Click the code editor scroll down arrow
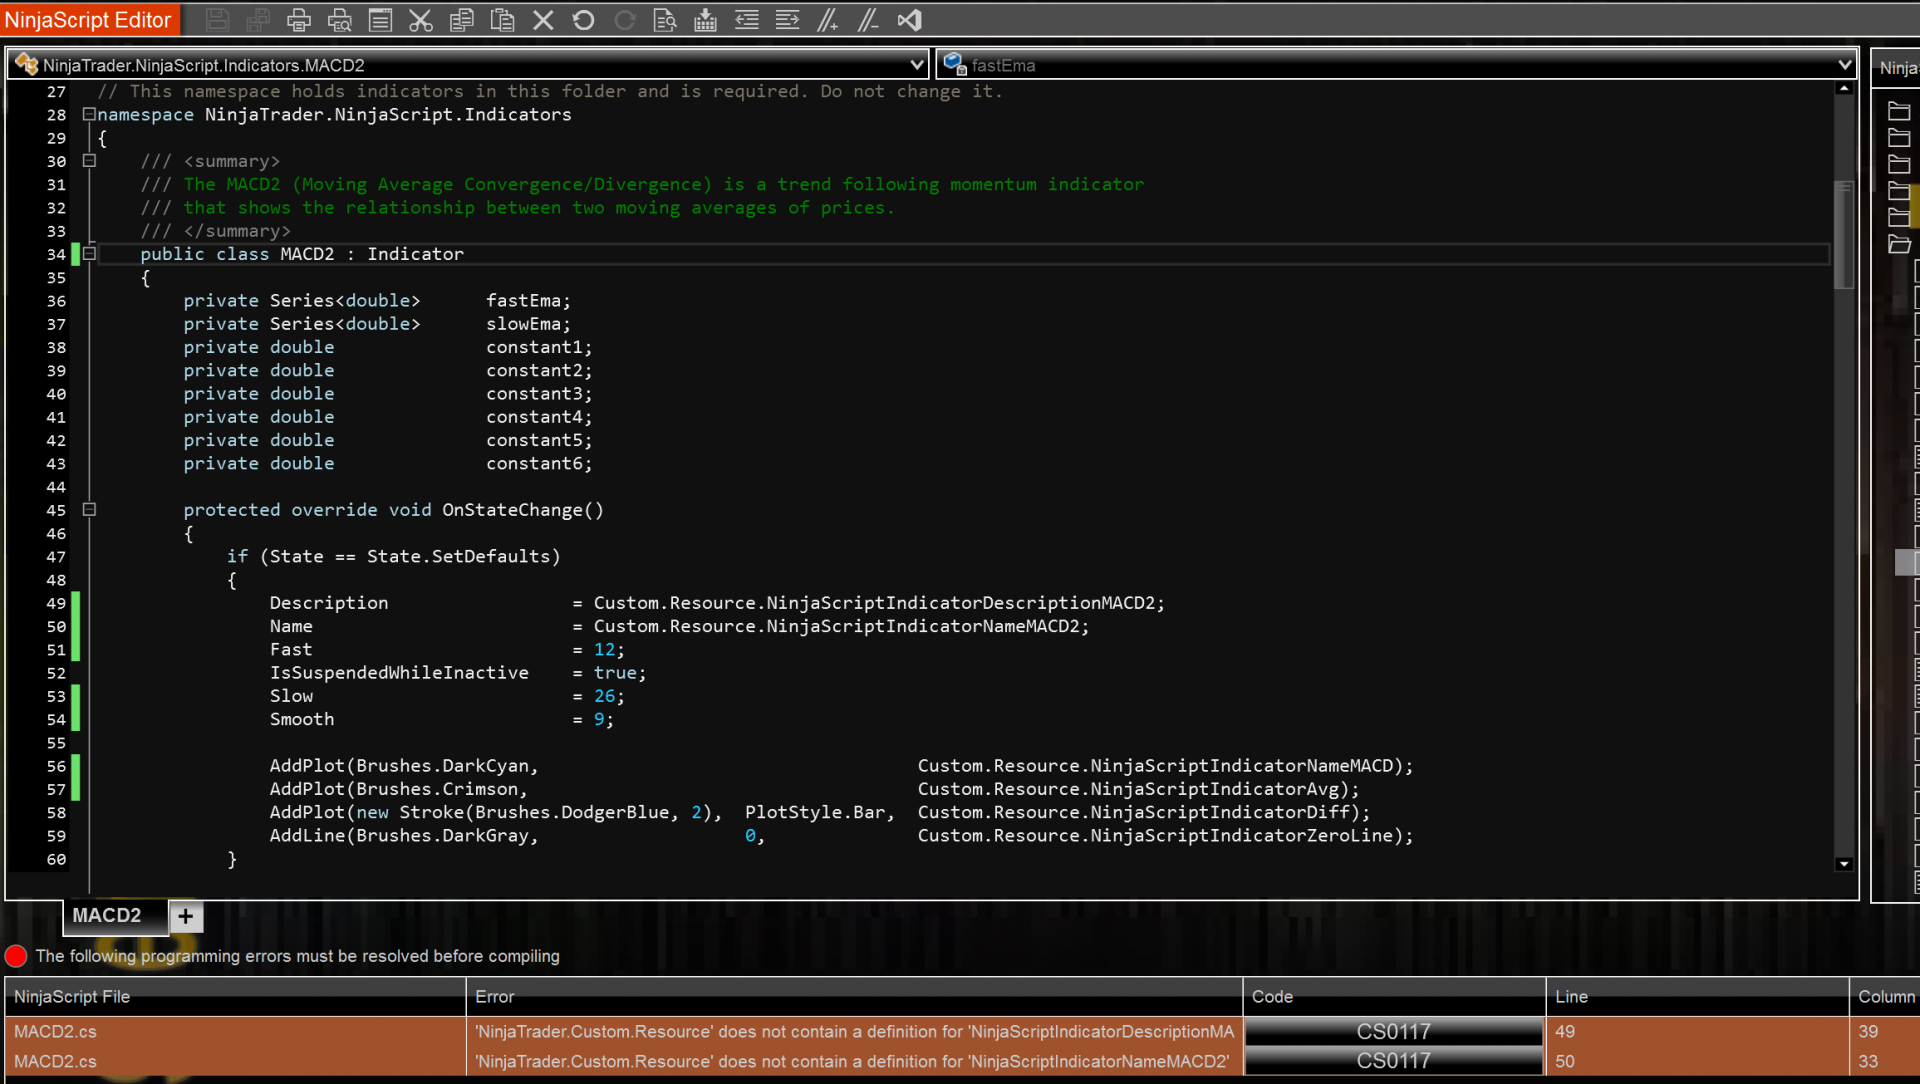Screen dimensions: 1920x1084 [x=1844, y=864]
